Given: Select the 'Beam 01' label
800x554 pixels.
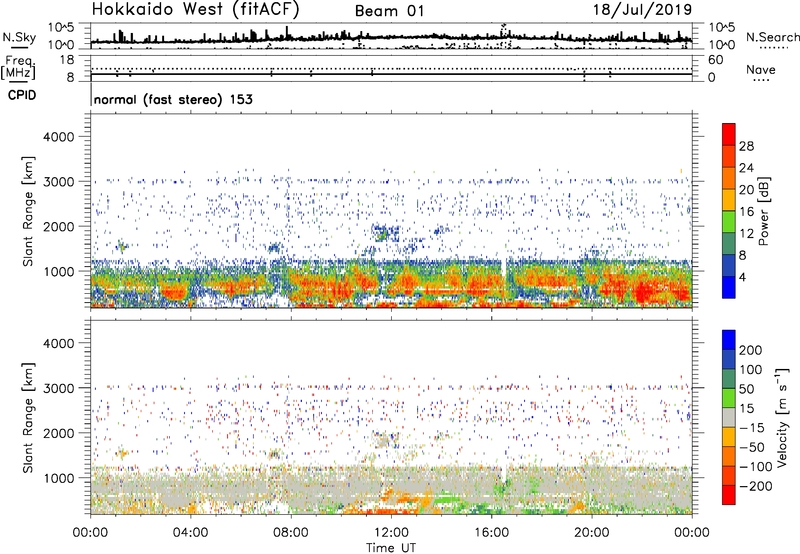Looking at the screenshot, I should click(389, 11).
